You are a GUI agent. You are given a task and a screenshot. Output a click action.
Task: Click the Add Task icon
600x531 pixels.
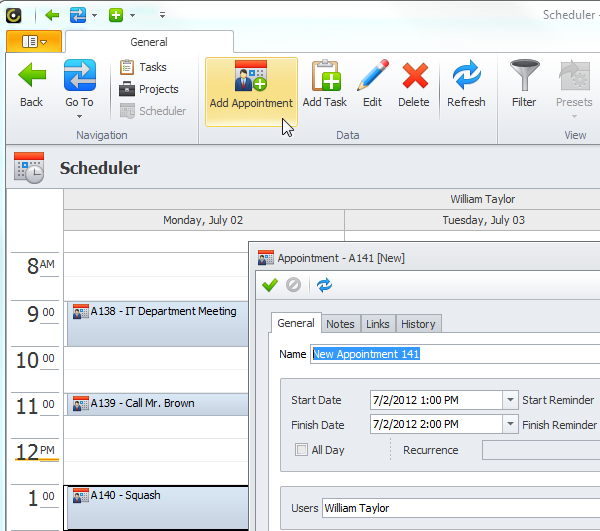[x=325, y=78]
